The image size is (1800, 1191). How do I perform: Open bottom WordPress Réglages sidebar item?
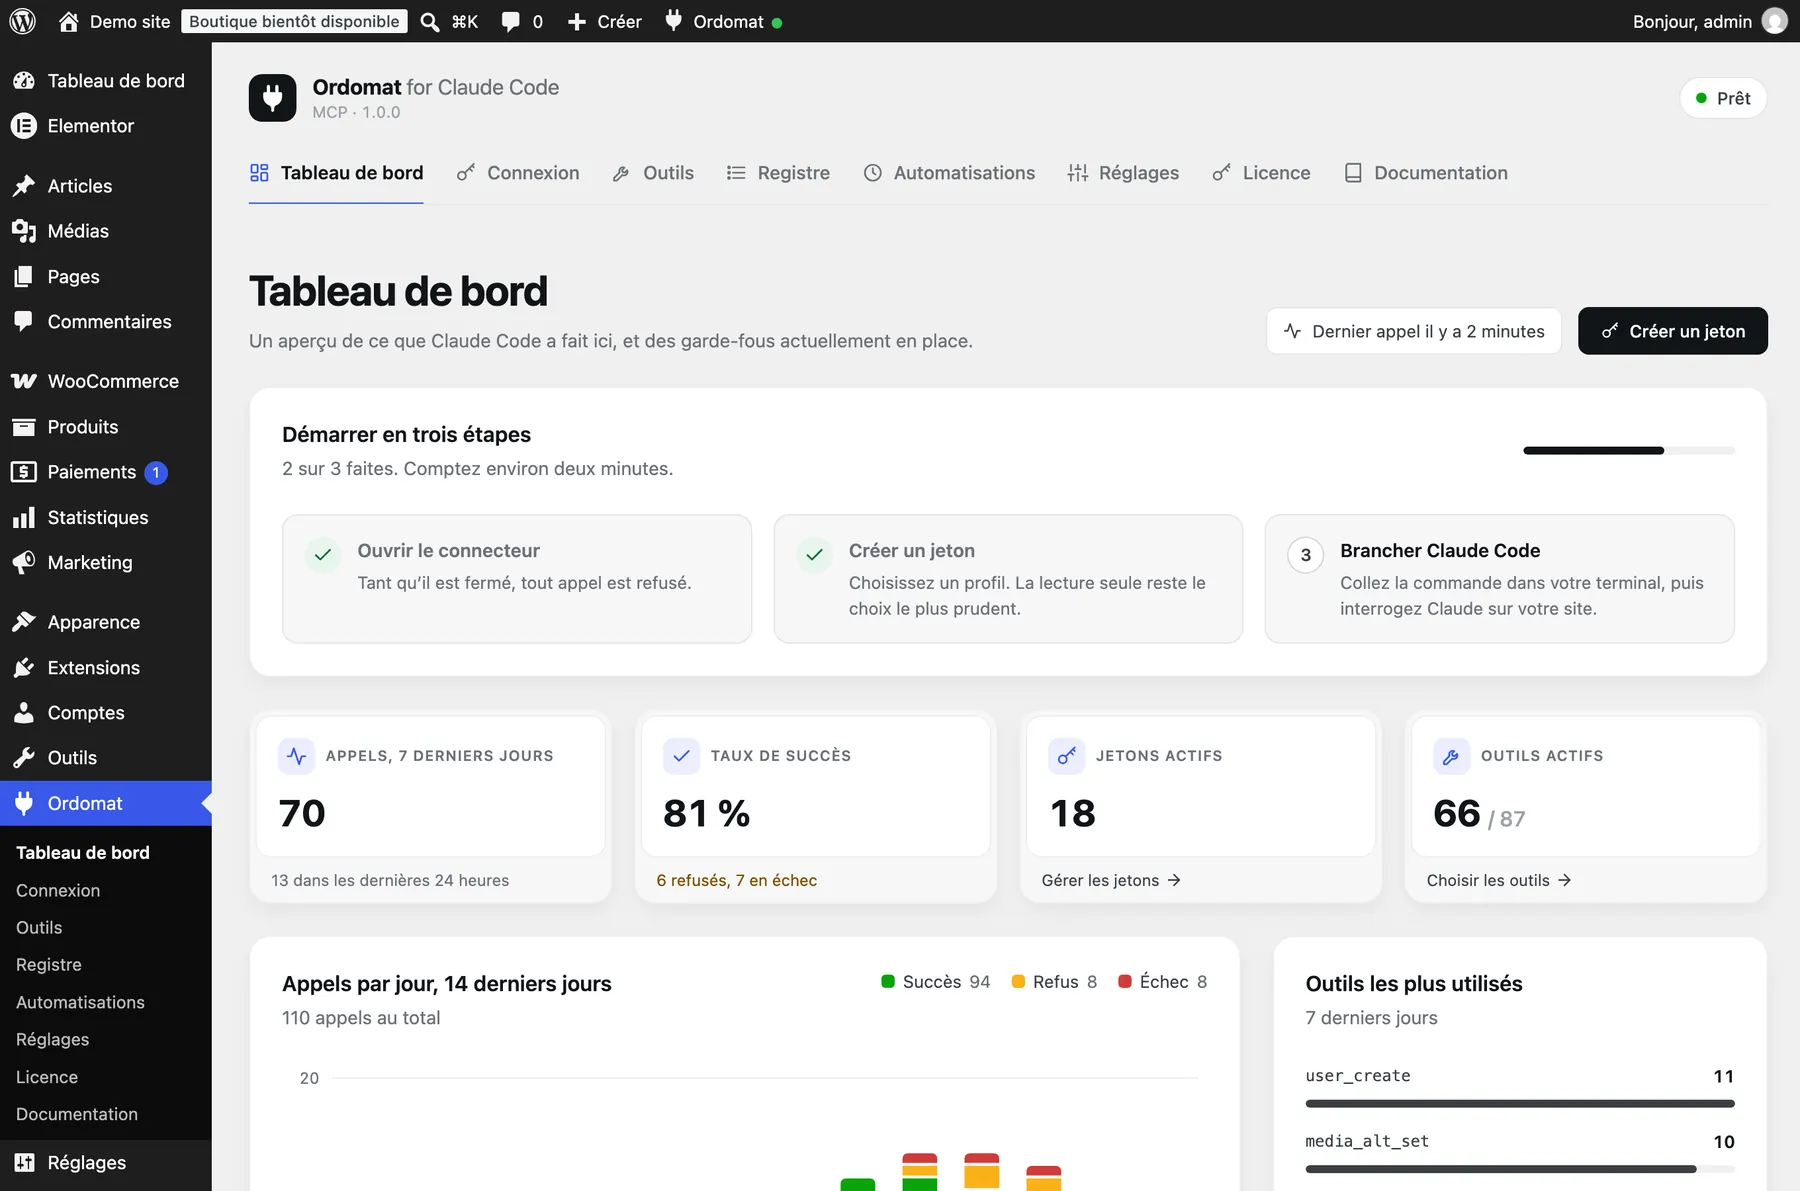[x=106, y=1163]
